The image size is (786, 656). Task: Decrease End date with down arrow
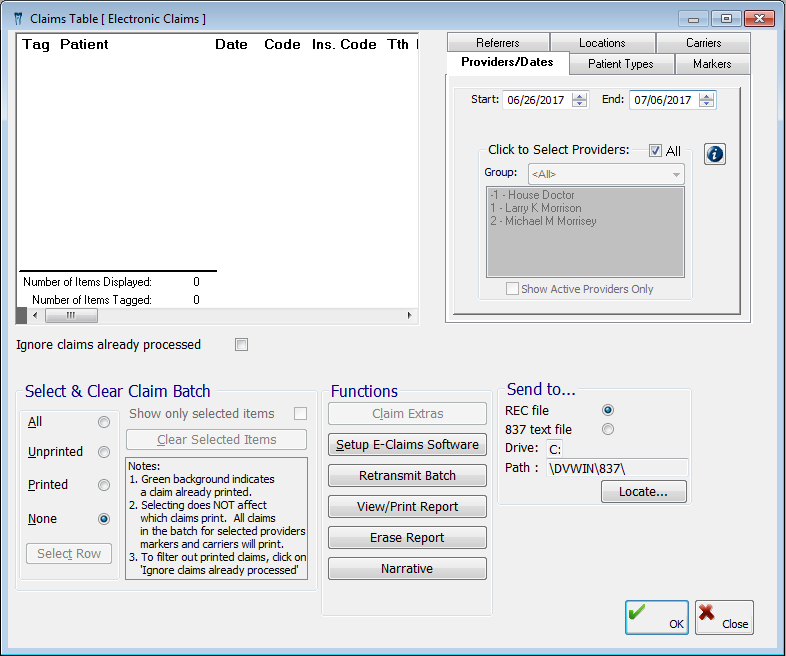(x=707, y=104)
